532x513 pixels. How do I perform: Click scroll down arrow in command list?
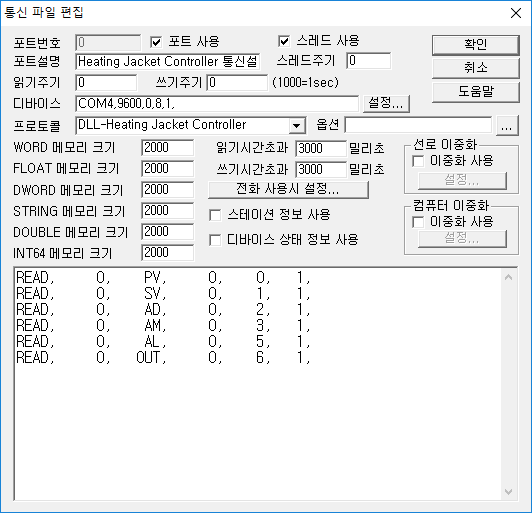[x=508, y=492]
